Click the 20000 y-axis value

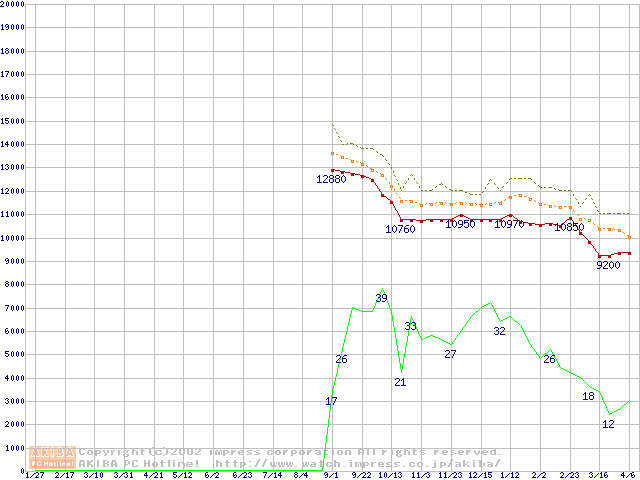[12, 4]
